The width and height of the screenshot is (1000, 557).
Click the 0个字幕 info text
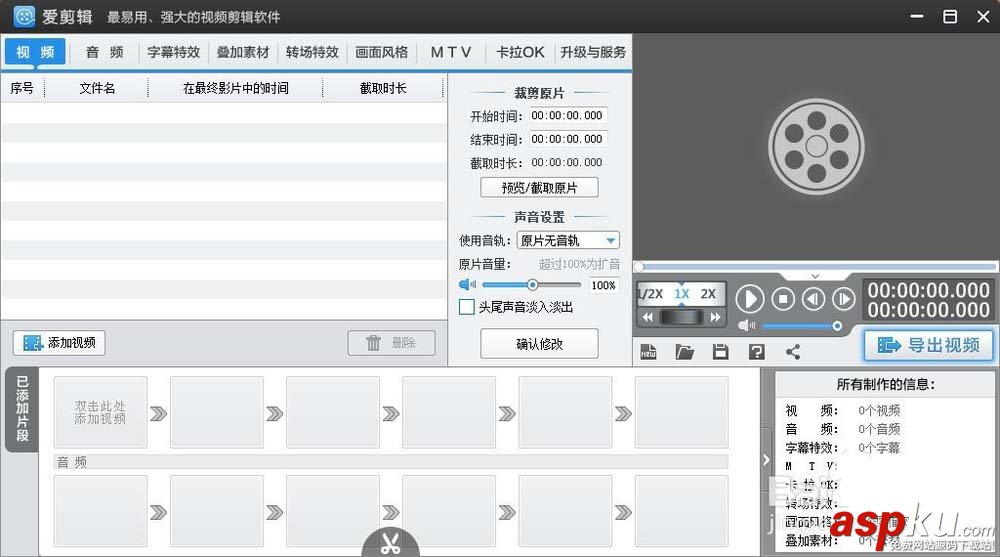(x=879, y=448)
